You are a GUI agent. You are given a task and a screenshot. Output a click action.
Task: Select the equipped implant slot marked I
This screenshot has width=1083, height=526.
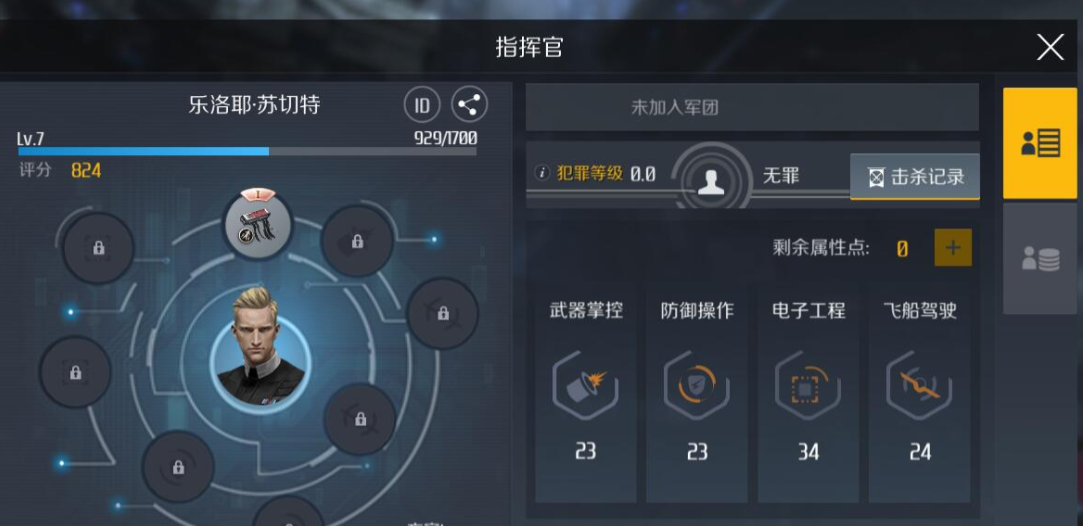coord(258,222)
